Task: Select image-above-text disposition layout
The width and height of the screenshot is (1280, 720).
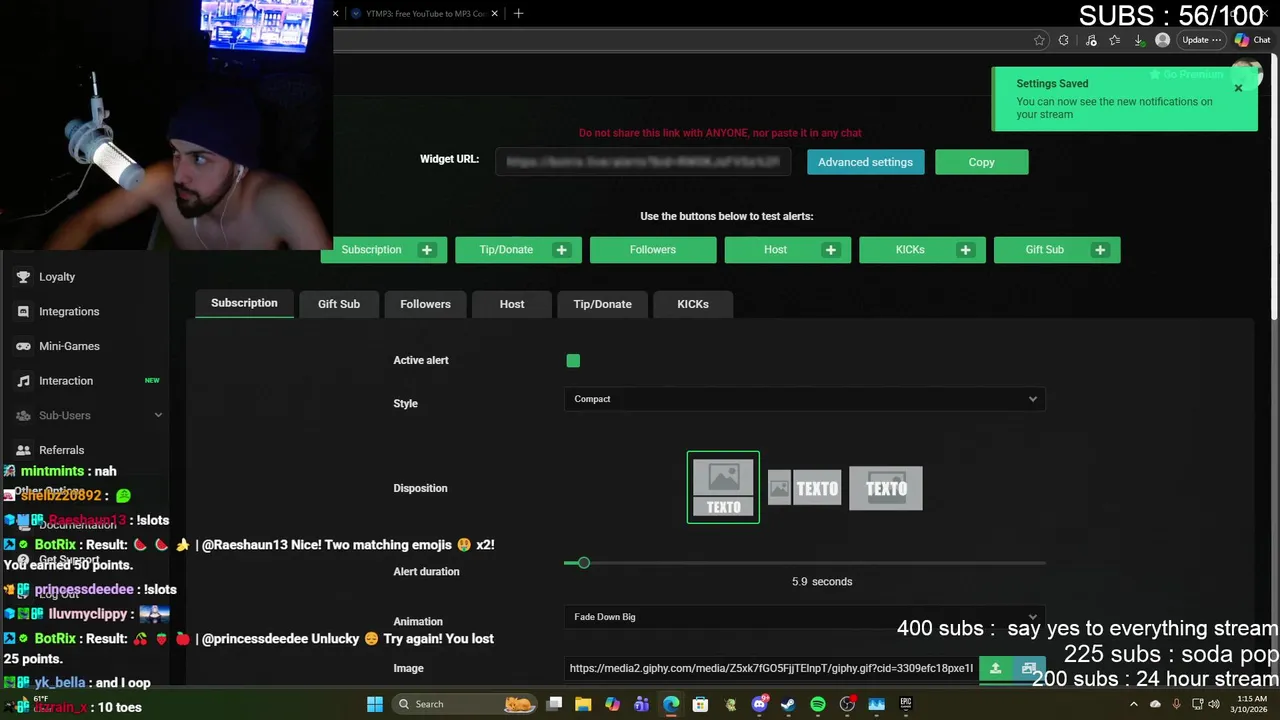Action: (723, 488)
